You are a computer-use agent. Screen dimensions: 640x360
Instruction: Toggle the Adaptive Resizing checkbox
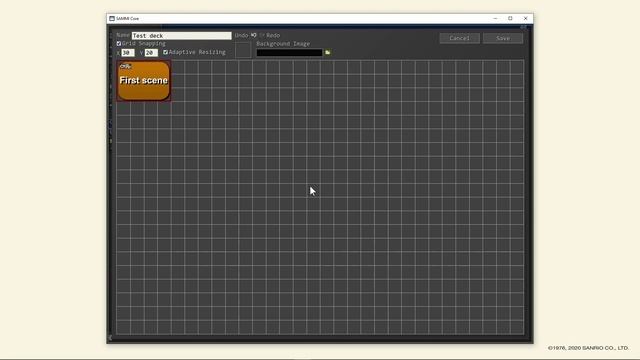click(165, 52)
